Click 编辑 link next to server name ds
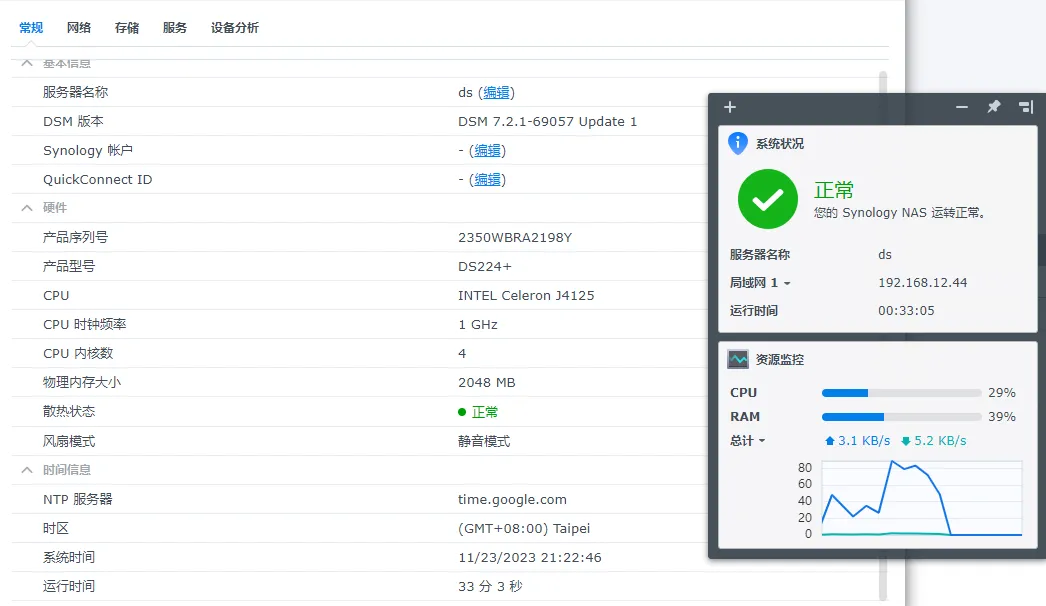The width and height of the screenshot is (1046, 606). (496, 92)
